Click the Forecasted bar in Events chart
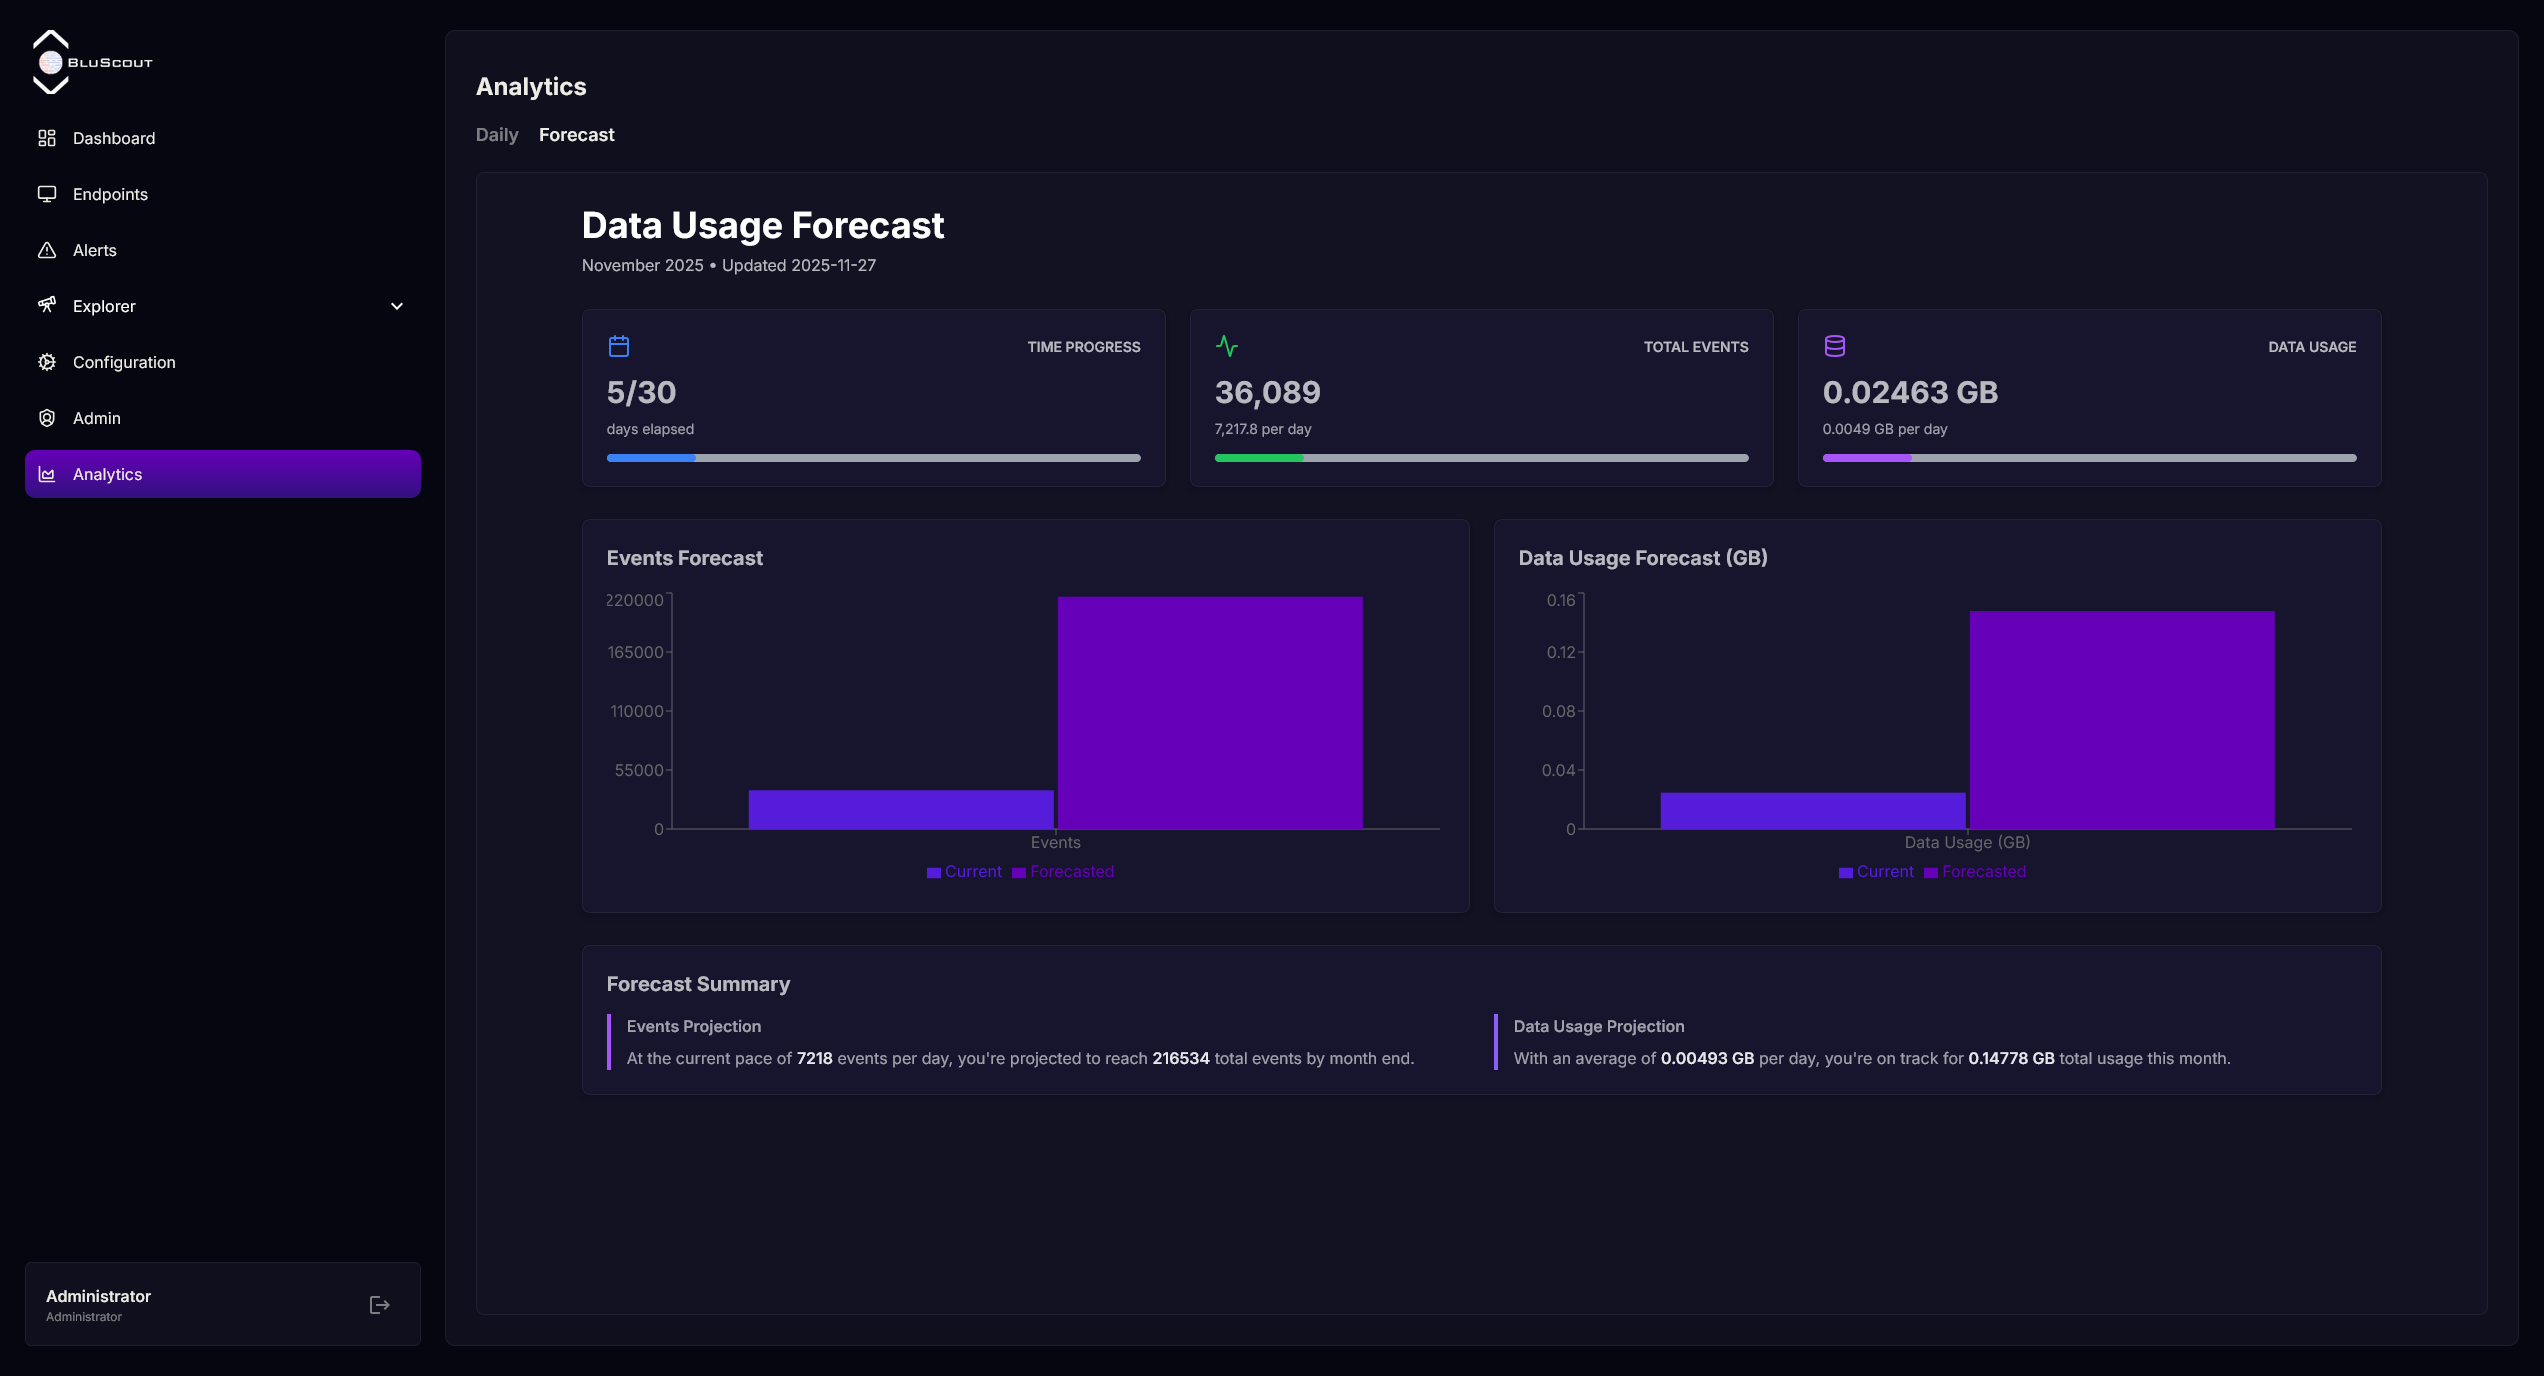 pyautogui.click(x=1210, y=712)
